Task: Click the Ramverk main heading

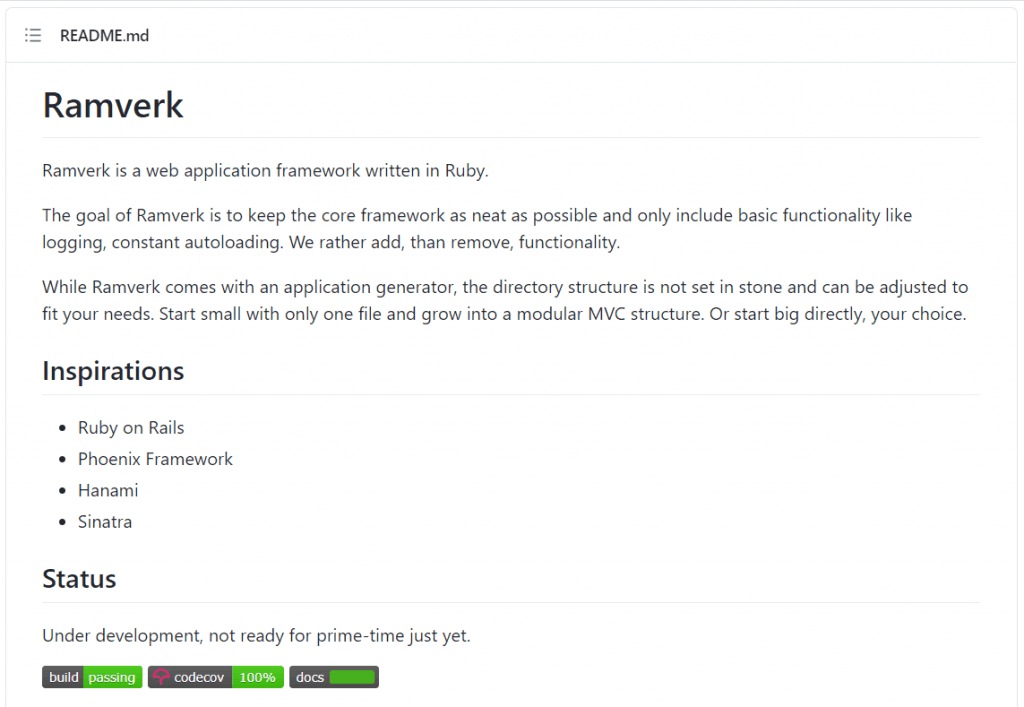Action: [x=113, y=105]
